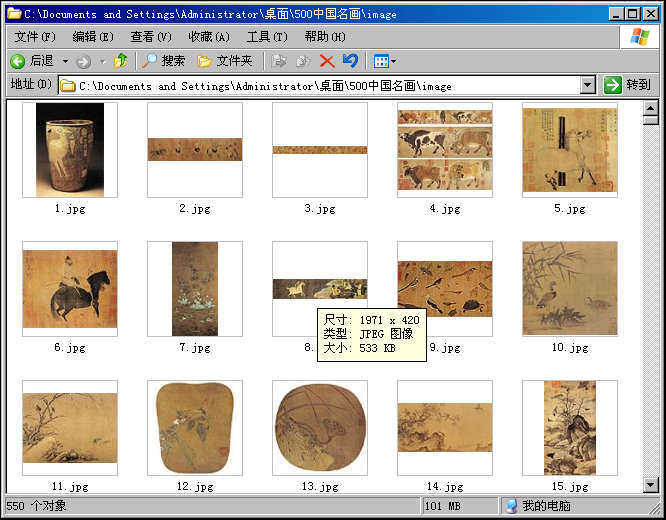Open Back button history dropdown arrow
666x520 pixels.
coord(65,62)
